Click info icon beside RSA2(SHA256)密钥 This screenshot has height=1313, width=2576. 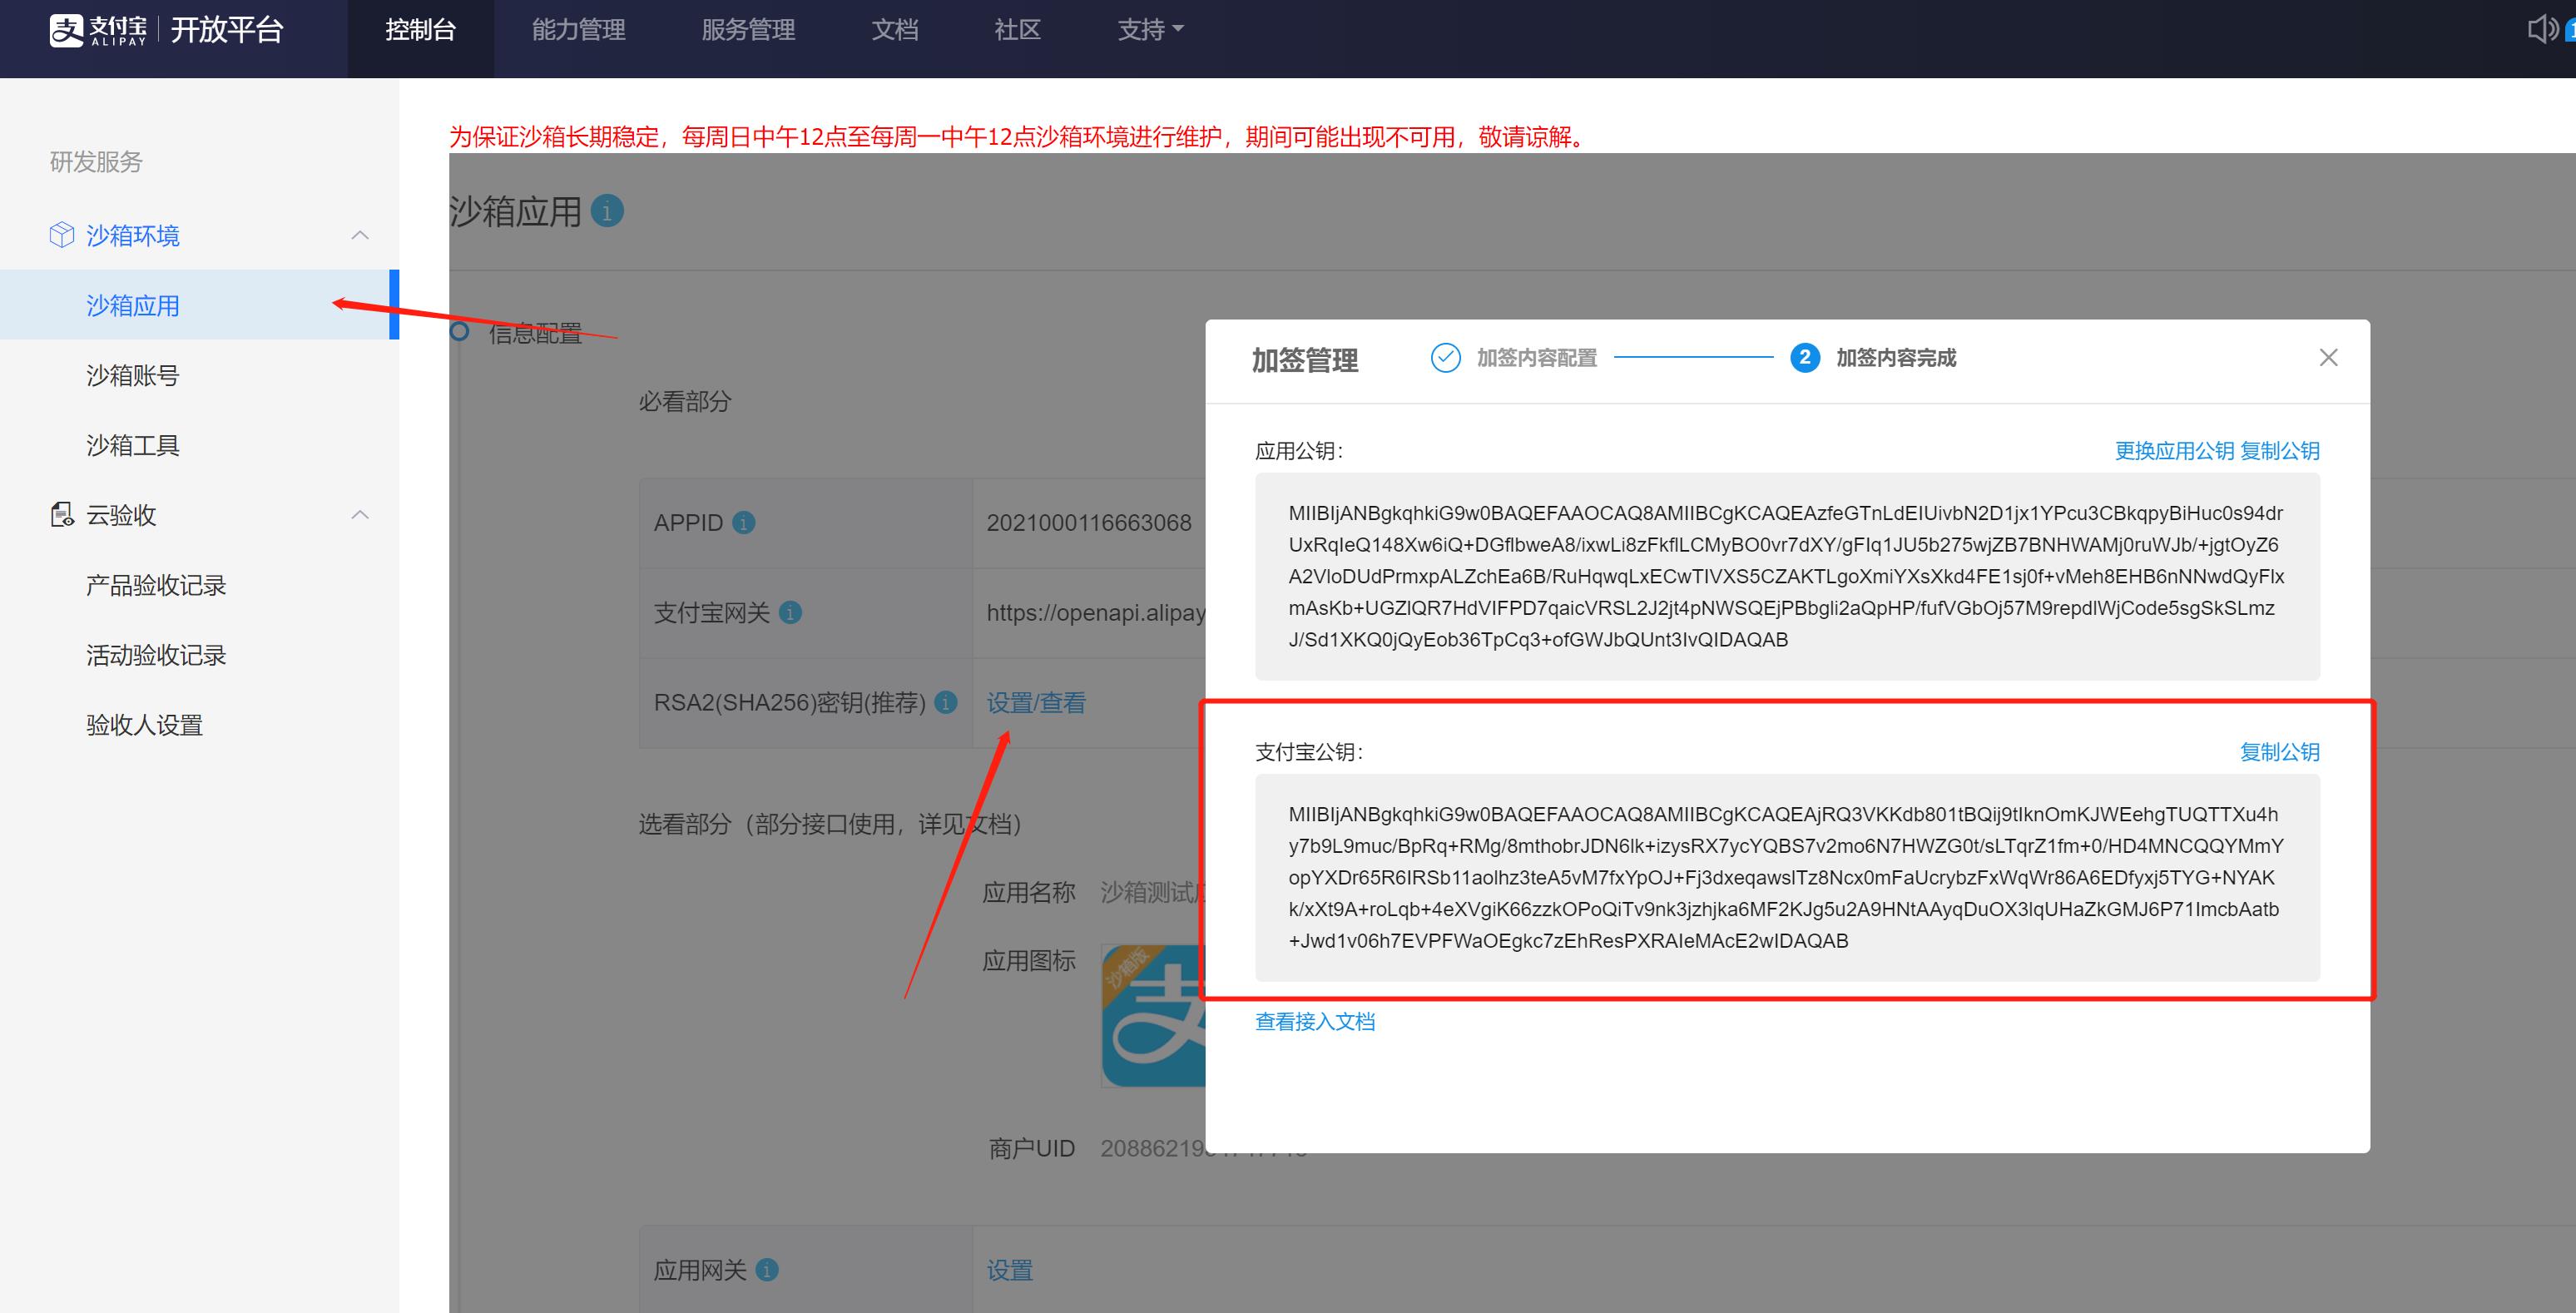tap(945, 703)
